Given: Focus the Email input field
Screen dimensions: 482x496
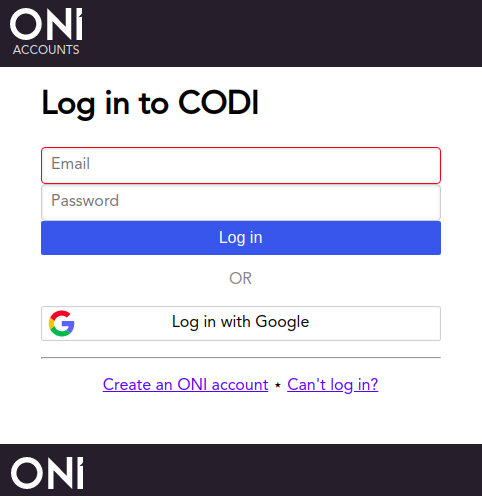Looking at the screenshot, I should coord(241,165).
